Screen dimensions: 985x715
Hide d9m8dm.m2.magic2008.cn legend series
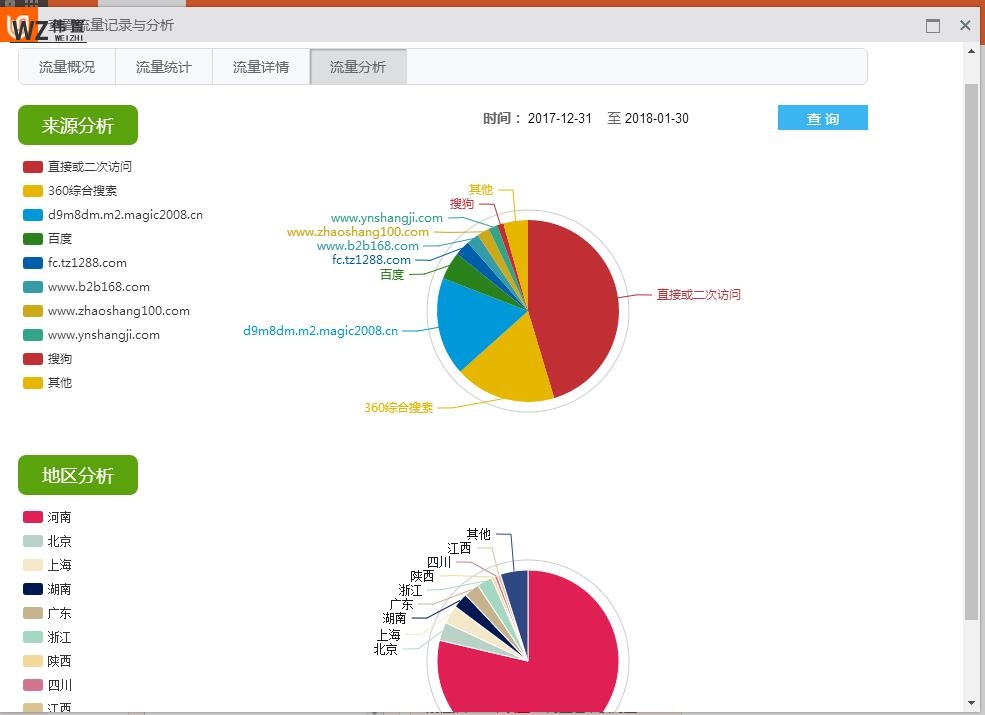(x=33, y=215)
